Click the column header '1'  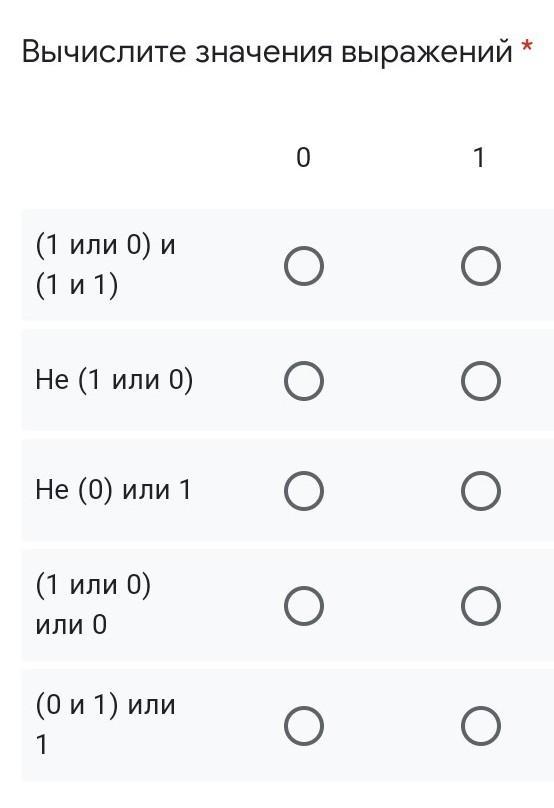(479, 157)
